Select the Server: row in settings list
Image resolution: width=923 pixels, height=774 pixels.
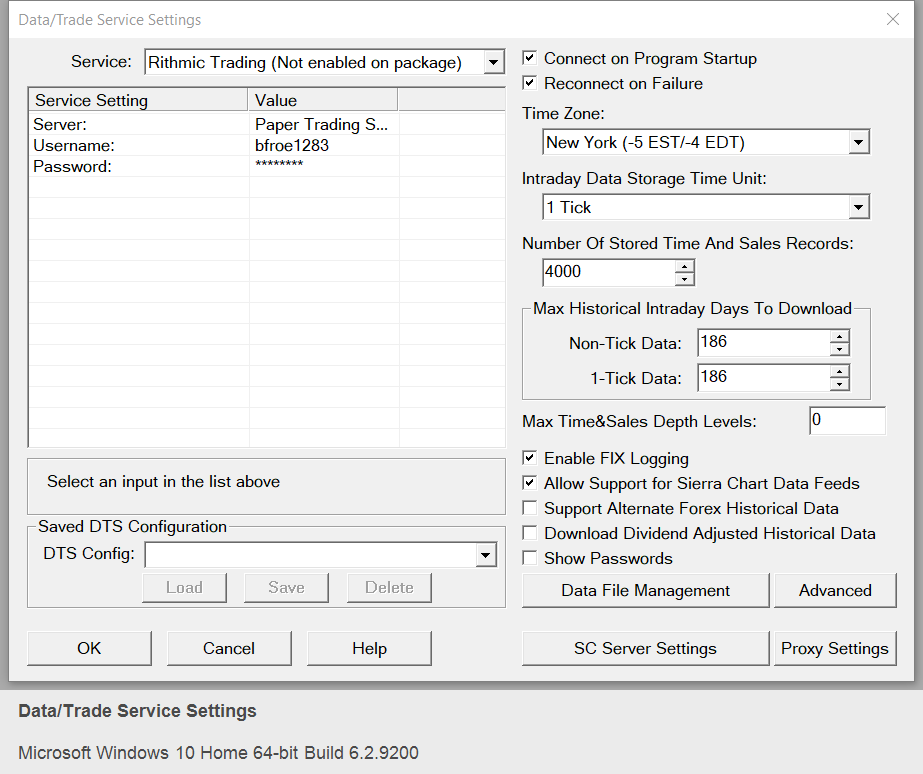coord(267,124)
